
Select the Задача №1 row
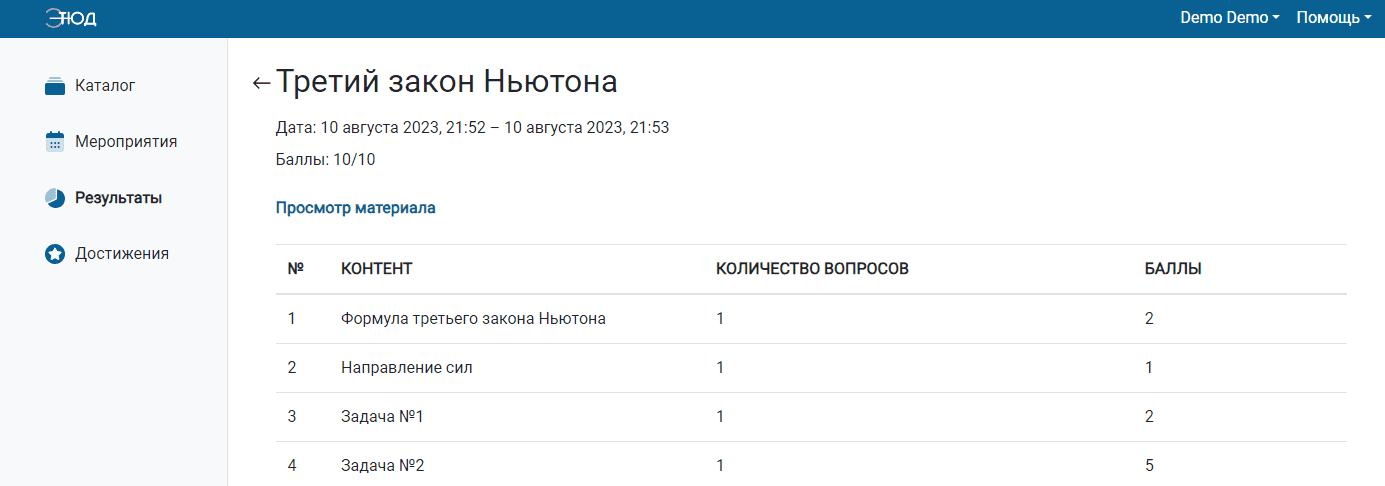pyautogui.click(x=811, y=417)
